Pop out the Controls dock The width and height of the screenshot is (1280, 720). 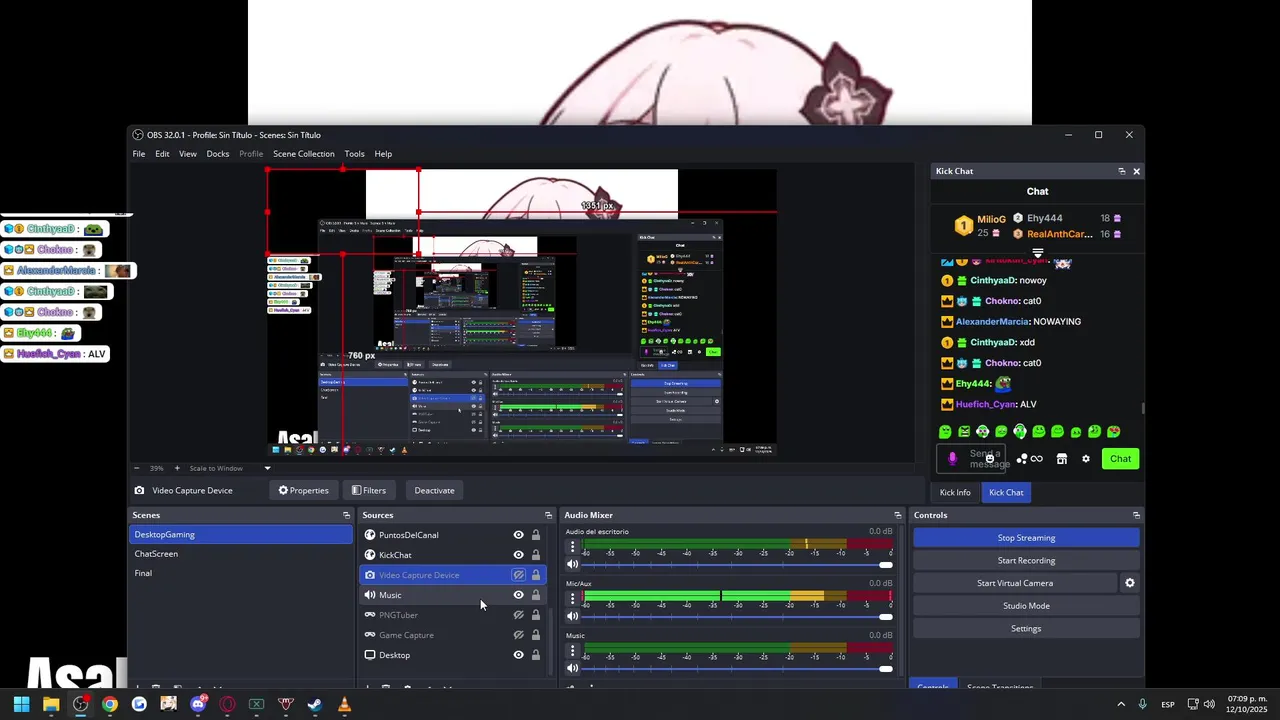1136,515
